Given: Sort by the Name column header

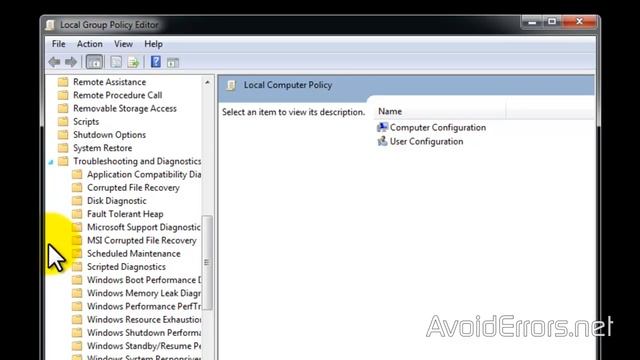Looking at the screenshot, I should (x=440, y=111).
